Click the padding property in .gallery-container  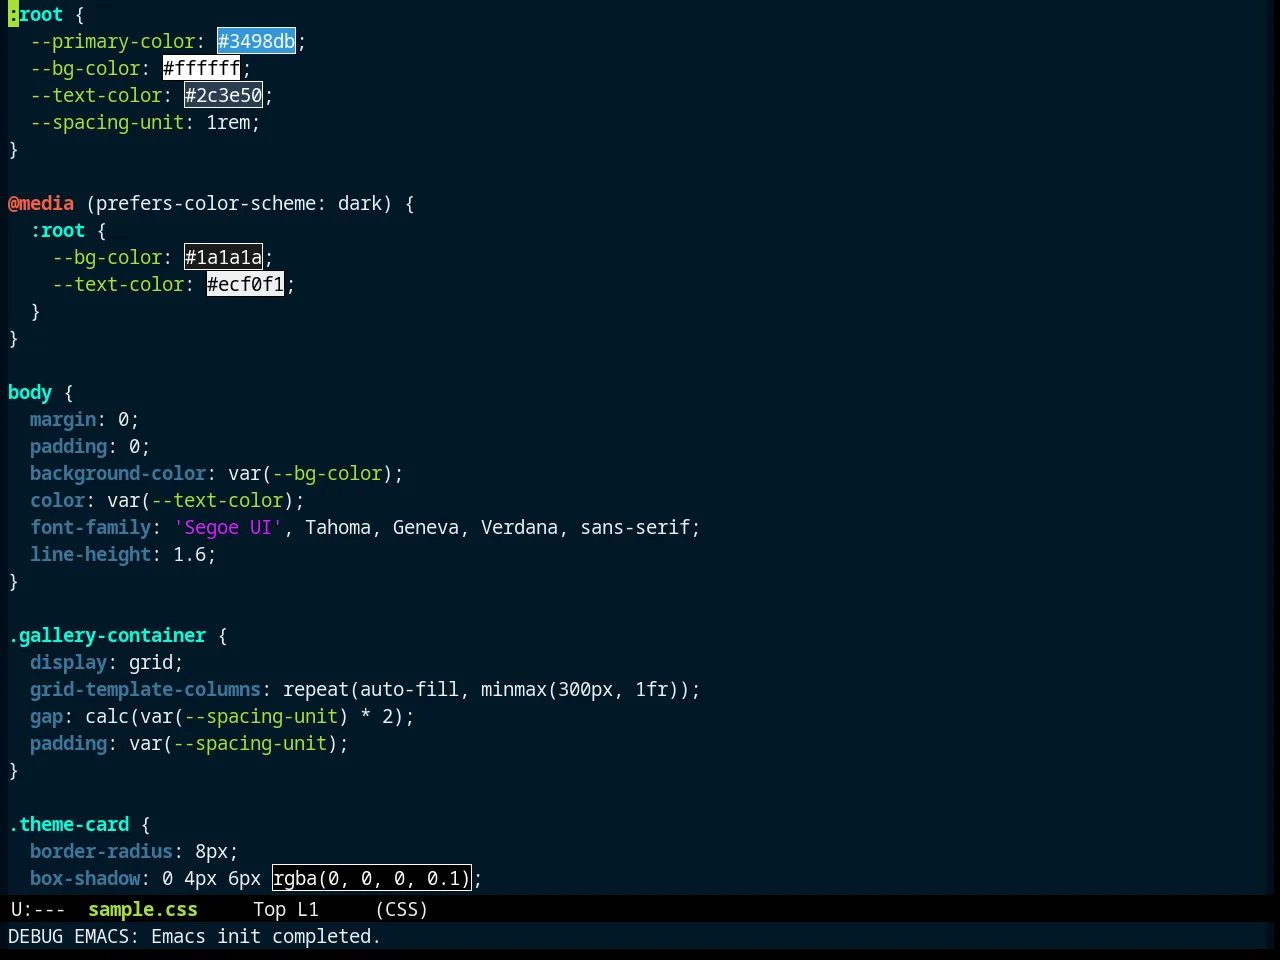tap(69, 743)
